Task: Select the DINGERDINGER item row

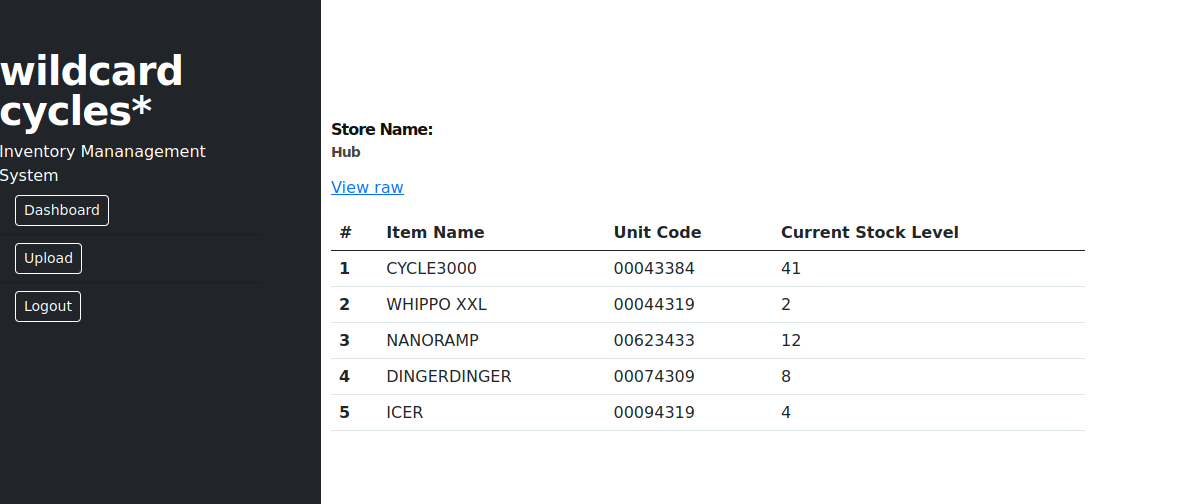Action: (708, 377)
